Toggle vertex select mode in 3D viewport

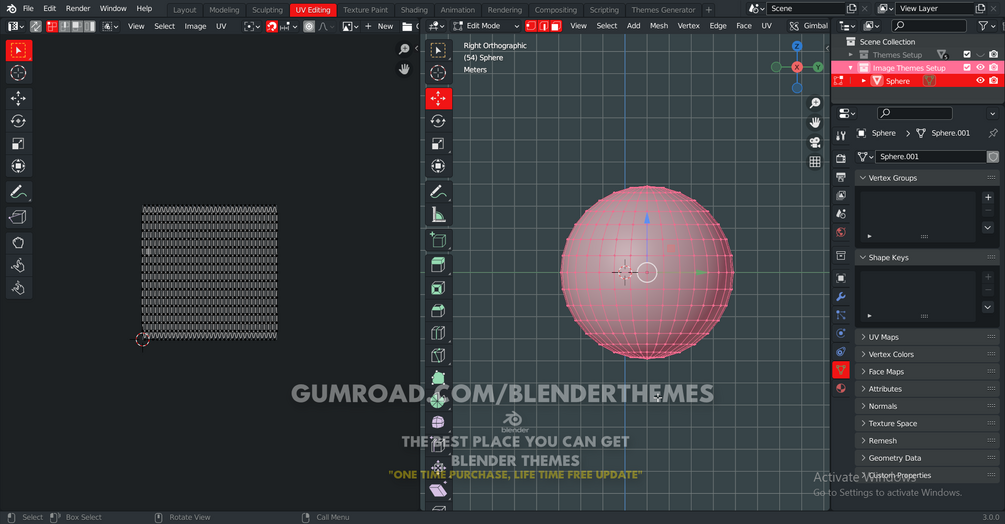(x=531, y=26)
